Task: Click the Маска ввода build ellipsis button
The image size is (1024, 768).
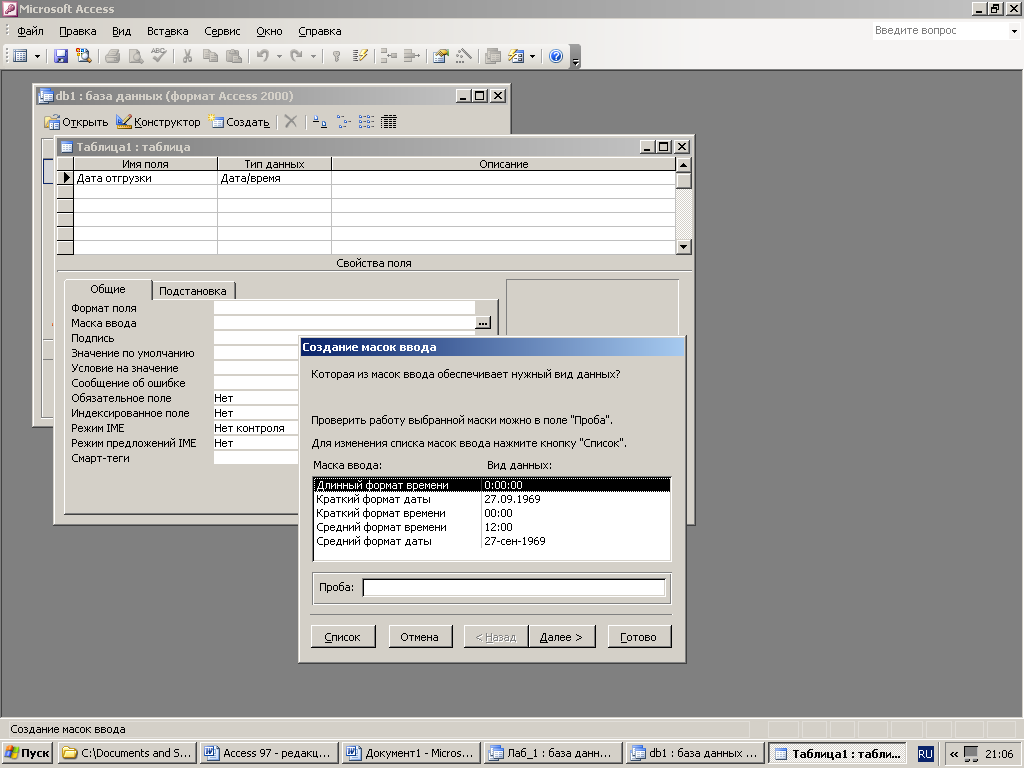Action: pyautogui.click(x=483, y=323)
